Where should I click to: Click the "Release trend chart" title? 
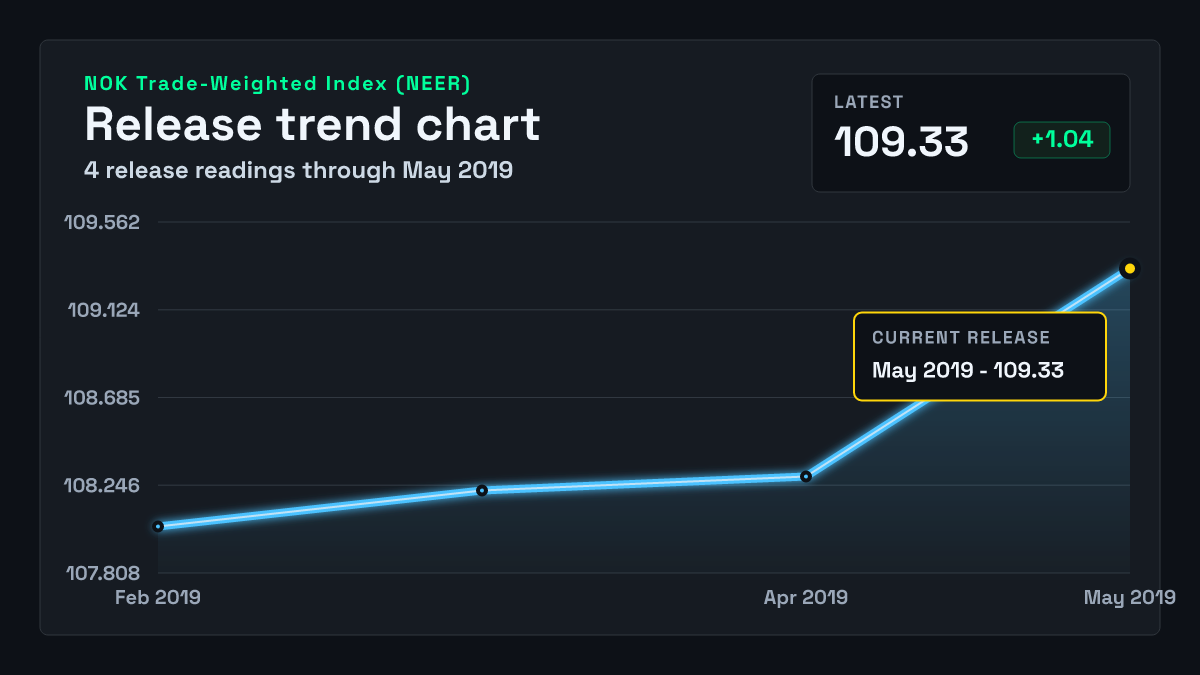[x=312, y=124]
